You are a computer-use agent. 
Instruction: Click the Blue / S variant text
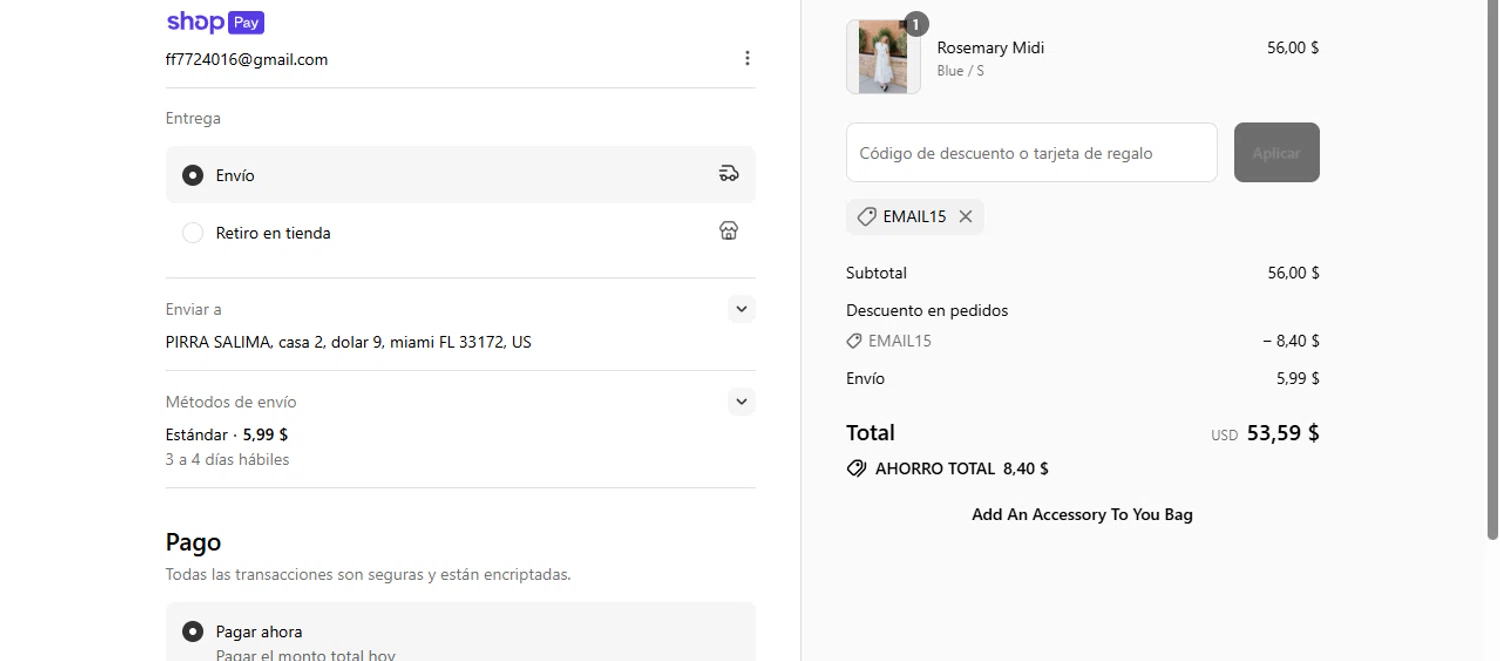tap(960, 71)
